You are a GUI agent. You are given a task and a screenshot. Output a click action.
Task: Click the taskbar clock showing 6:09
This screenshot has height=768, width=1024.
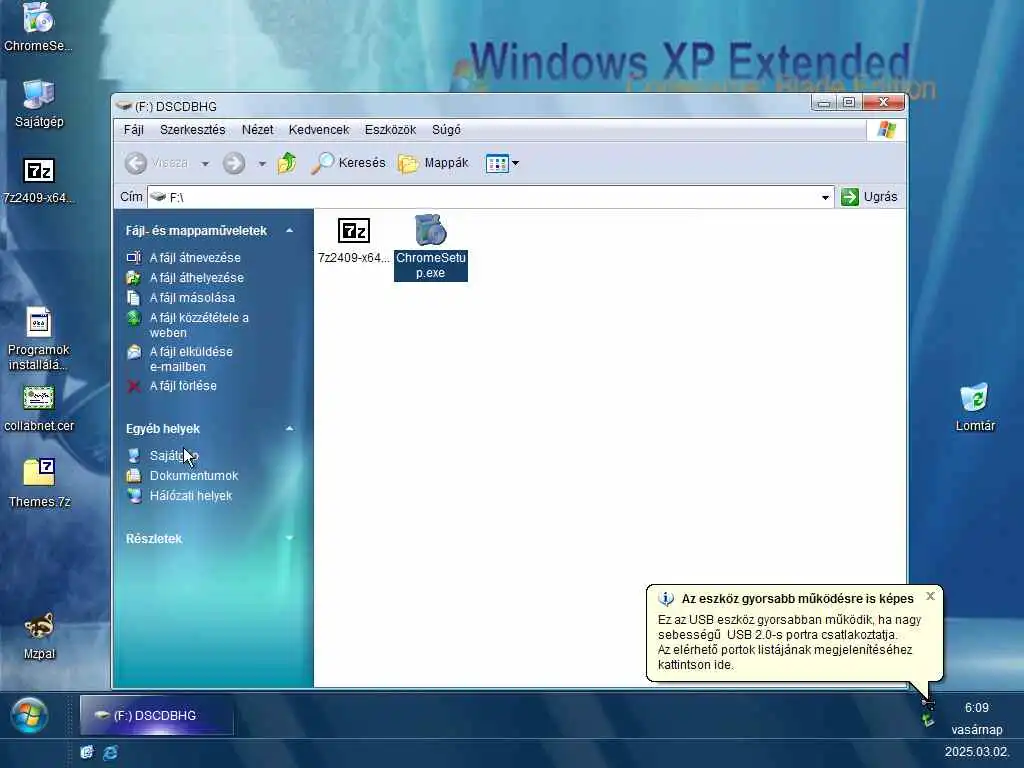click(x=976, y=708)
